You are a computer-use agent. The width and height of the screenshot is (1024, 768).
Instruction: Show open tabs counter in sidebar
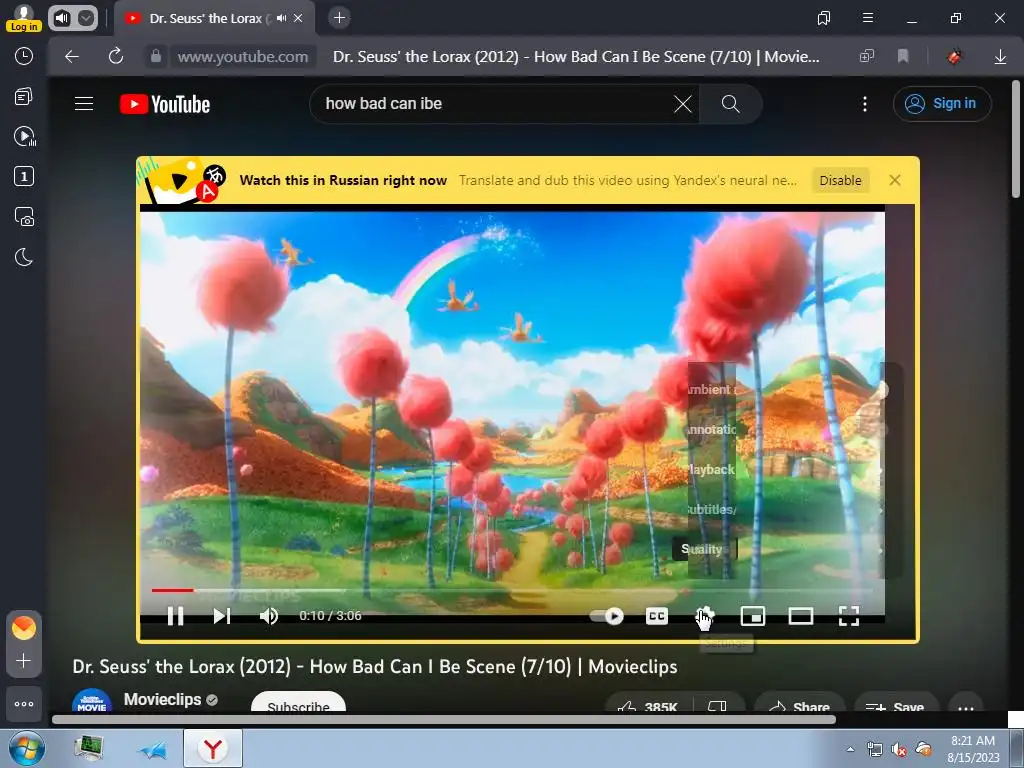(24, 176)
